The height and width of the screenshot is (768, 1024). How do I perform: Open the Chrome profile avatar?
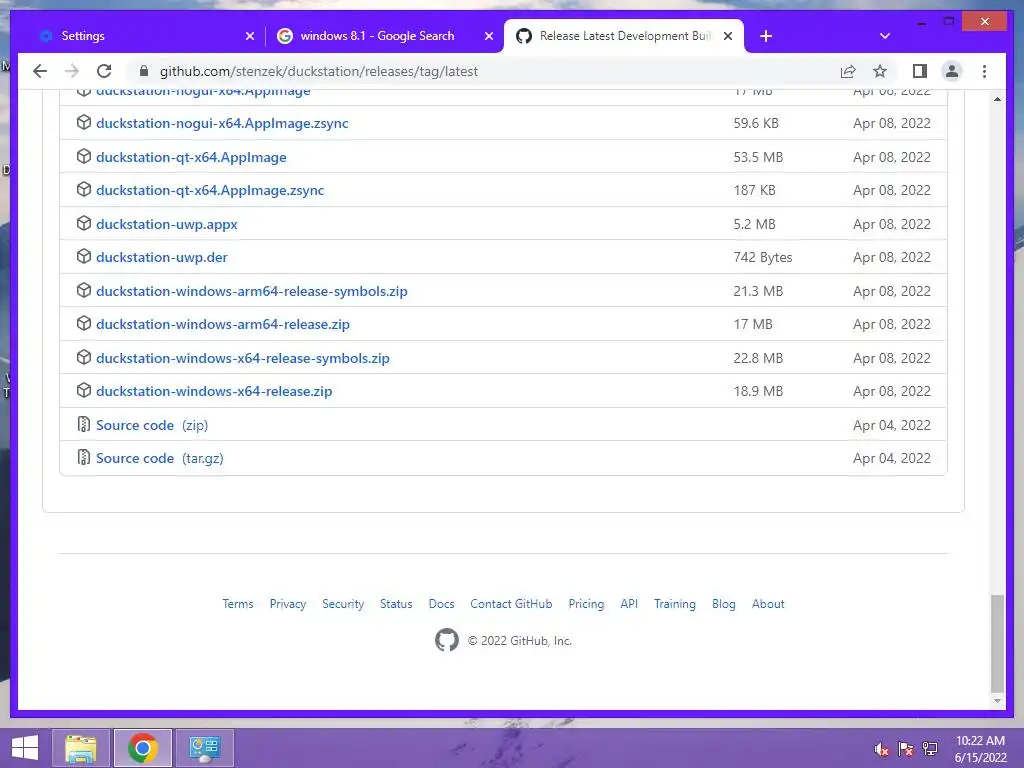pyautogui.click(x=952, y=71)
